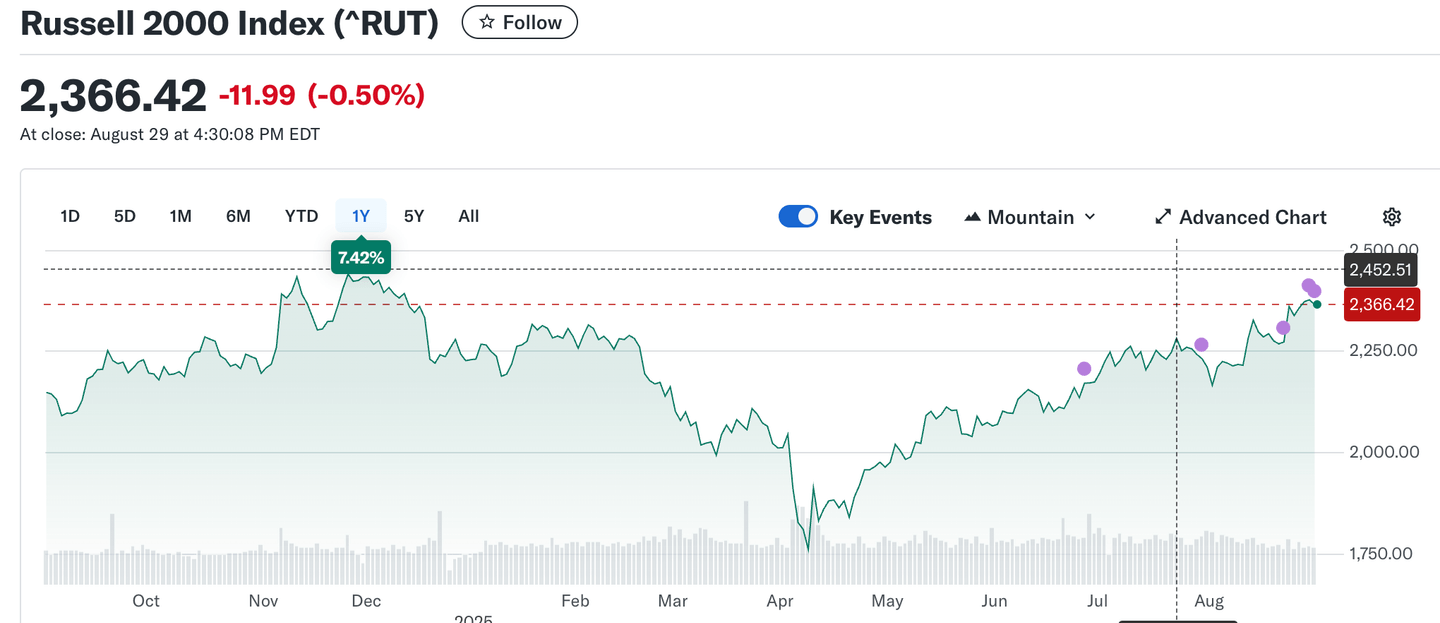Open the Advanced Chart link
Image resolution: width=1440 pixels, height=623 pixels.
point(1252,217)
